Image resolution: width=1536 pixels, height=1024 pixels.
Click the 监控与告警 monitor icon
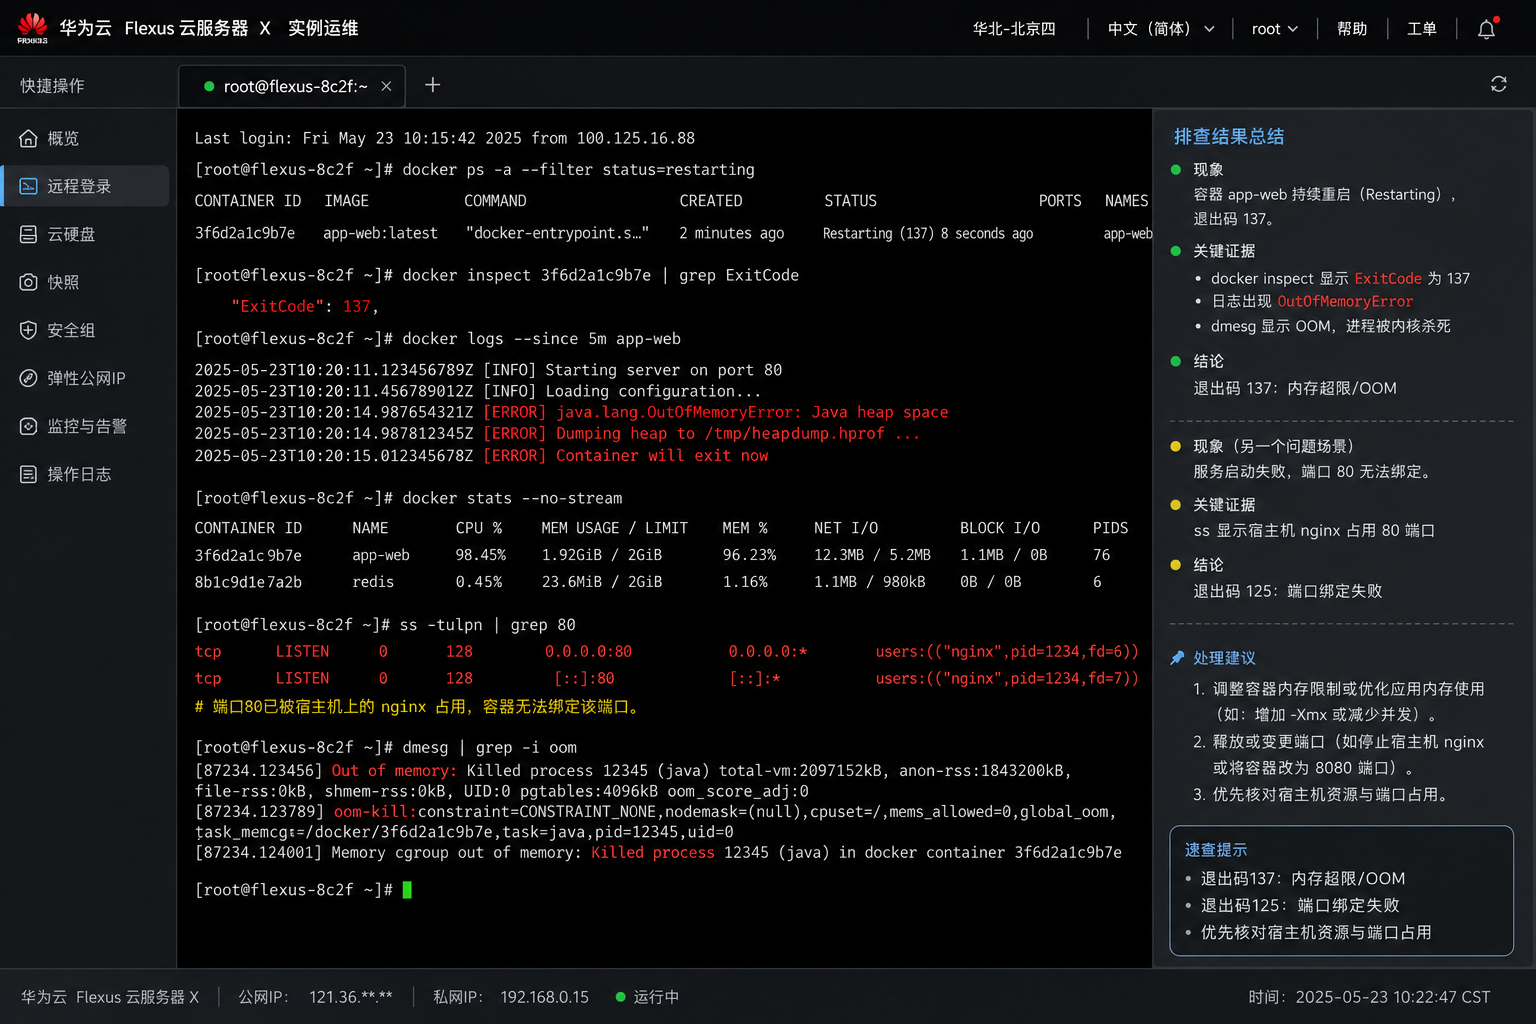coord(29,426)
